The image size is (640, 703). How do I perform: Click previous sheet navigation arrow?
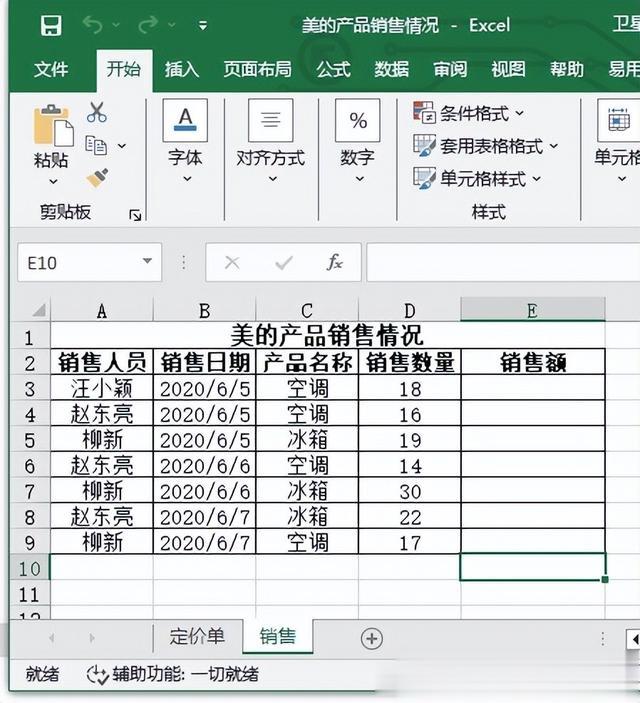tap(52, 638)
